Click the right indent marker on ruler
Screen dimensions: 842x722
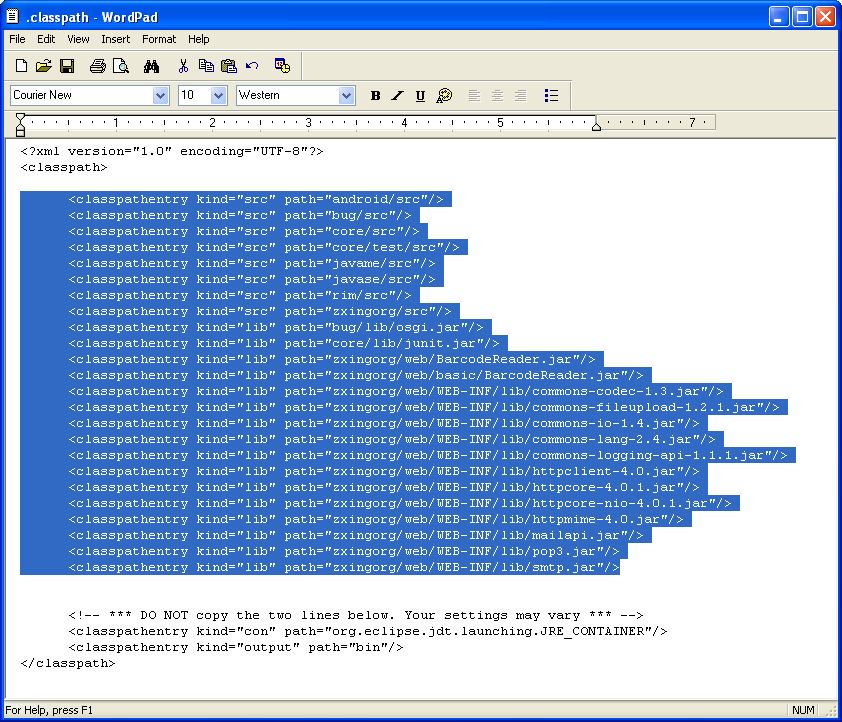tap(596, 127)
